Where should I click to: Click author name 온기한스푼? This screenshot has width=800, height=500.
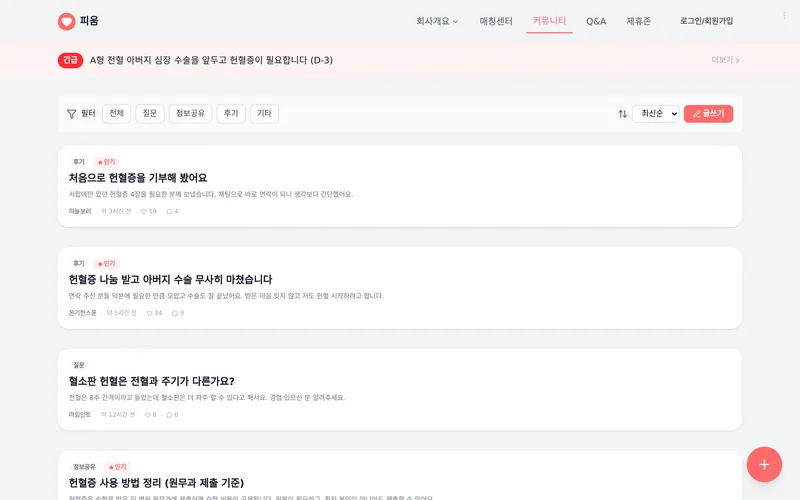(82, 313)
